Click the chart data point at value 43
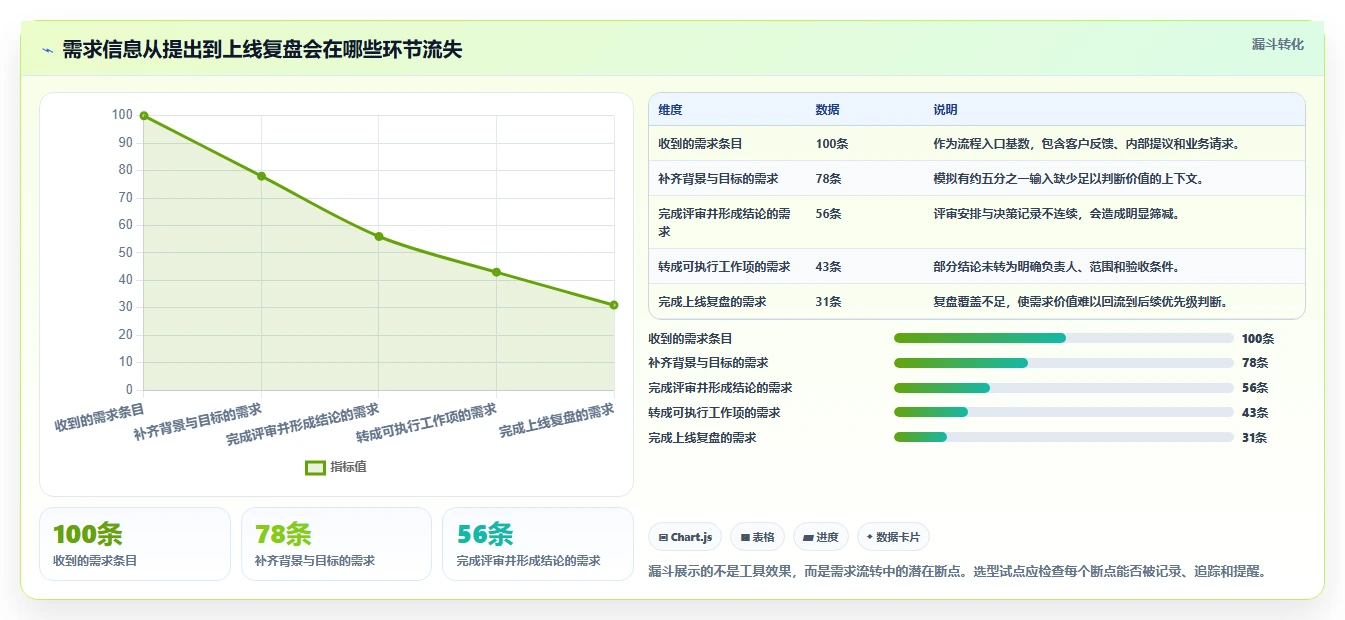Viewport: 1345px width, 620px height. coord(496,272)
